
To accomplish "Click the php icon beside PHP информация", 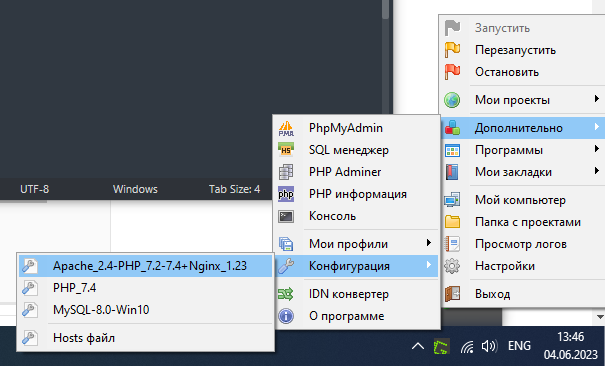I will 286,194.
